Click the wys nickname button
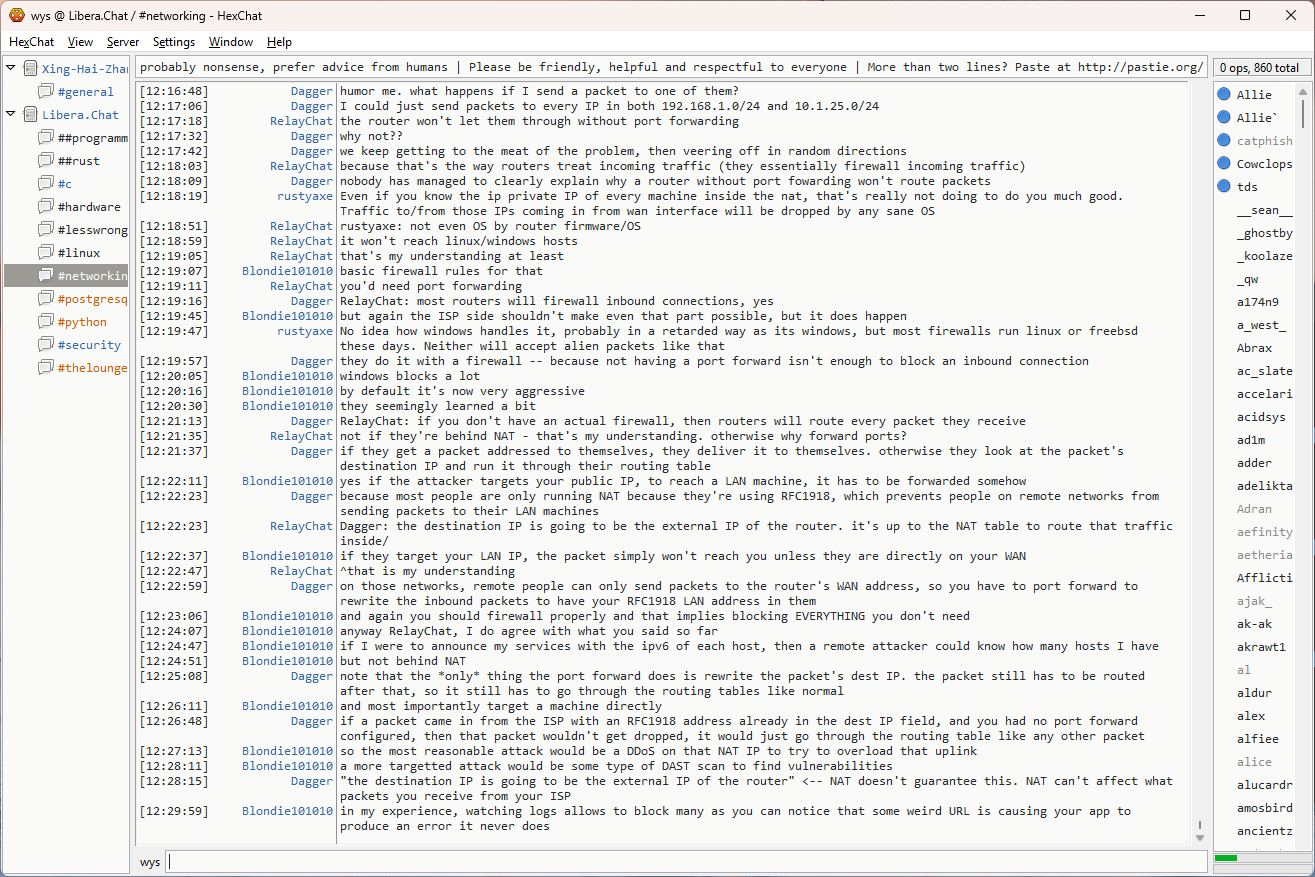Viewport: 1315px width, 877px height. (150, 862)
